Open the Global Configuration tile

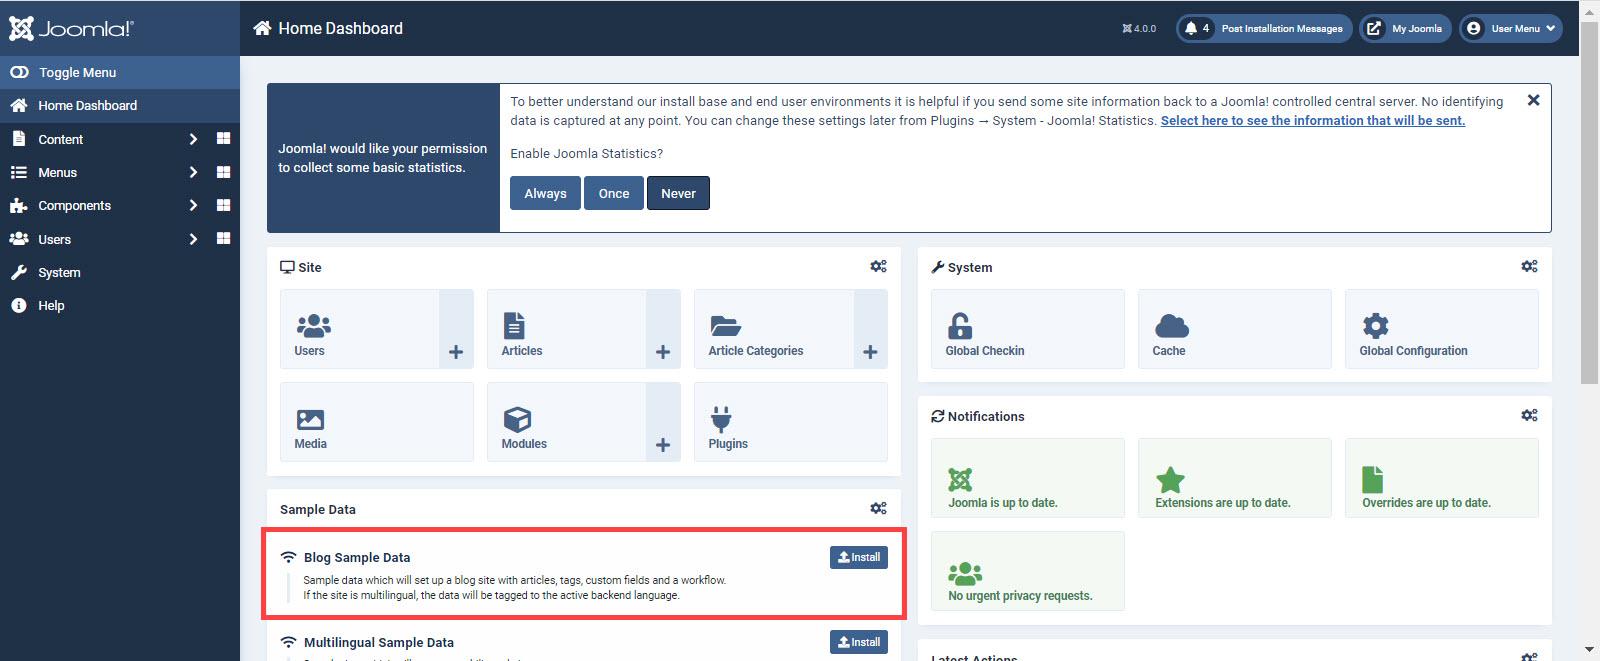(1442, 329)
